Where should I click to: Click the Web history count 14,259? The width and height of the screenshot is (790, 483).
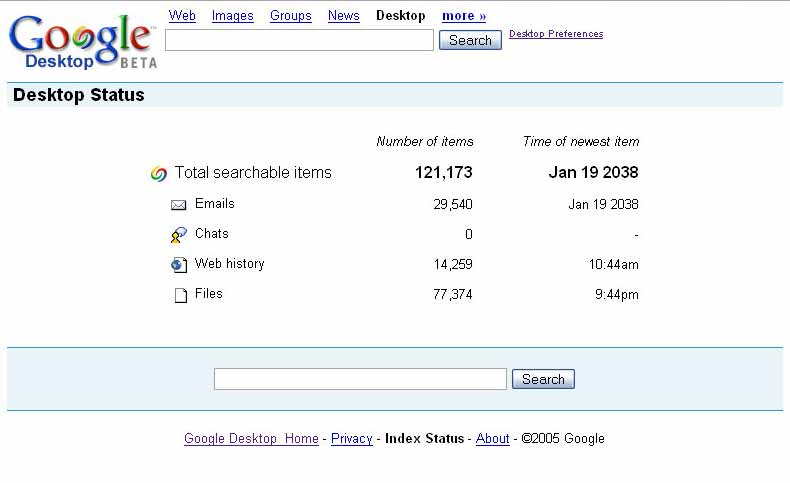click(453, 264)
